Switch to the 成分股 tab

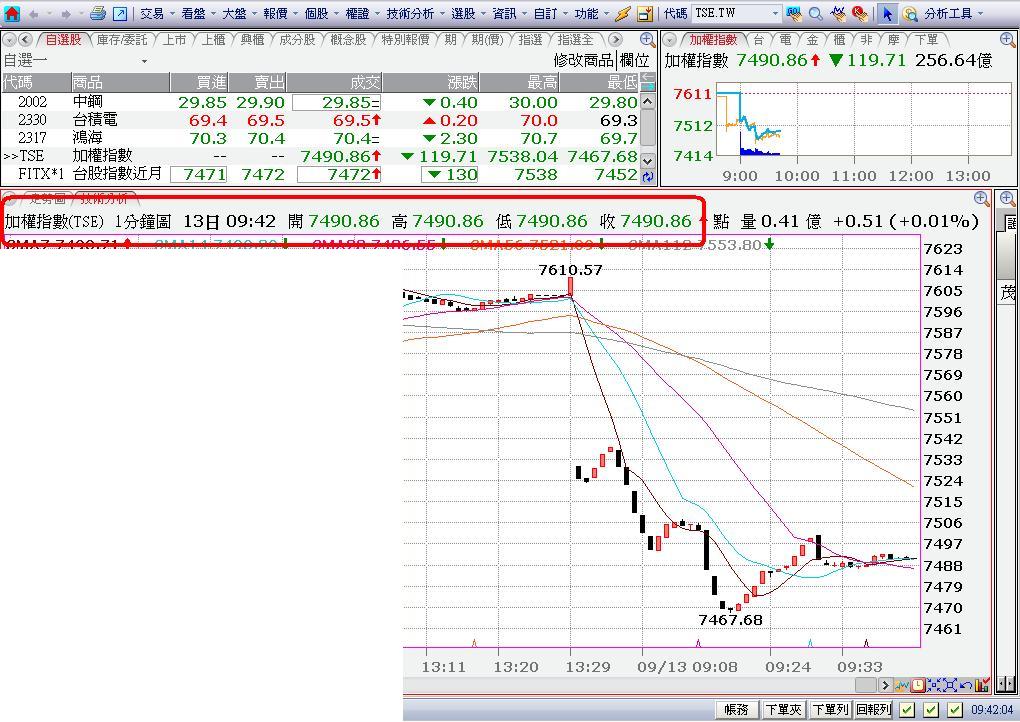coord(297,40)
